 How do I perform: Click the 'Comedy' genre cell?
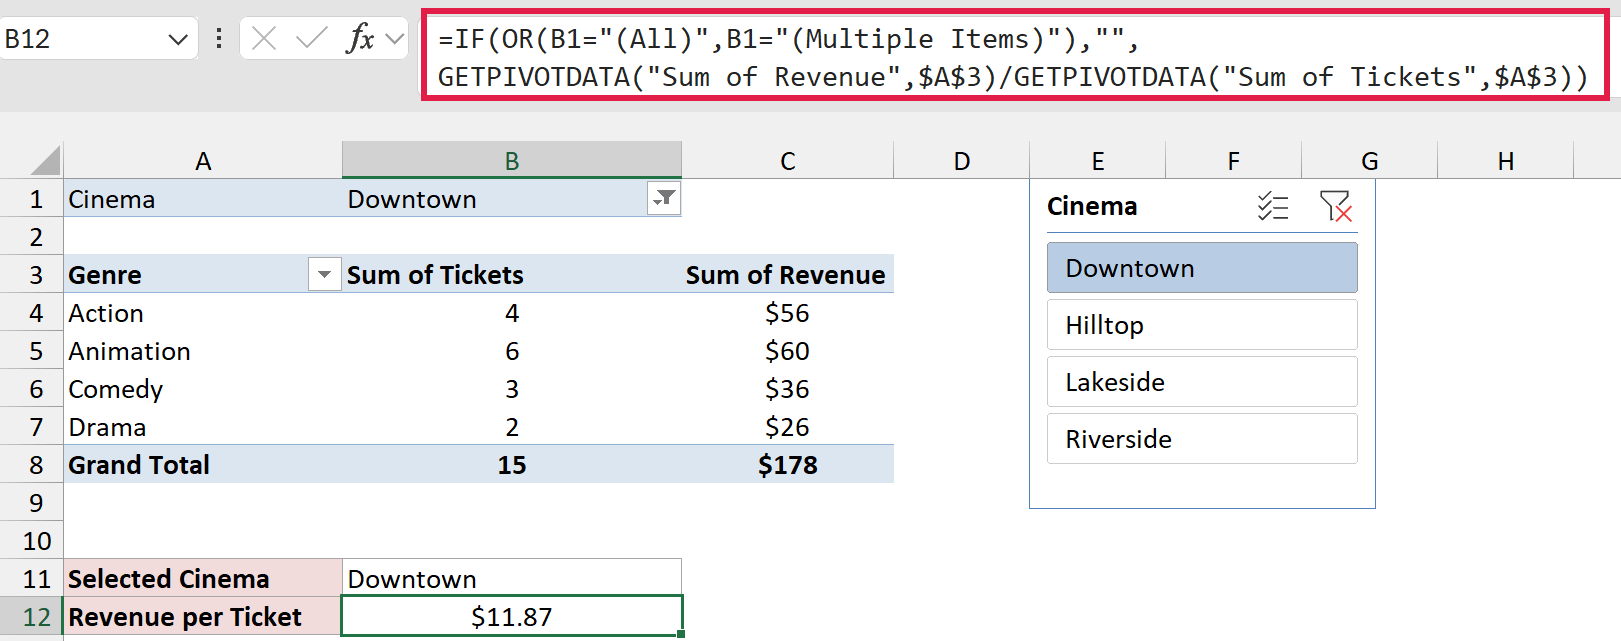point(203,389)
